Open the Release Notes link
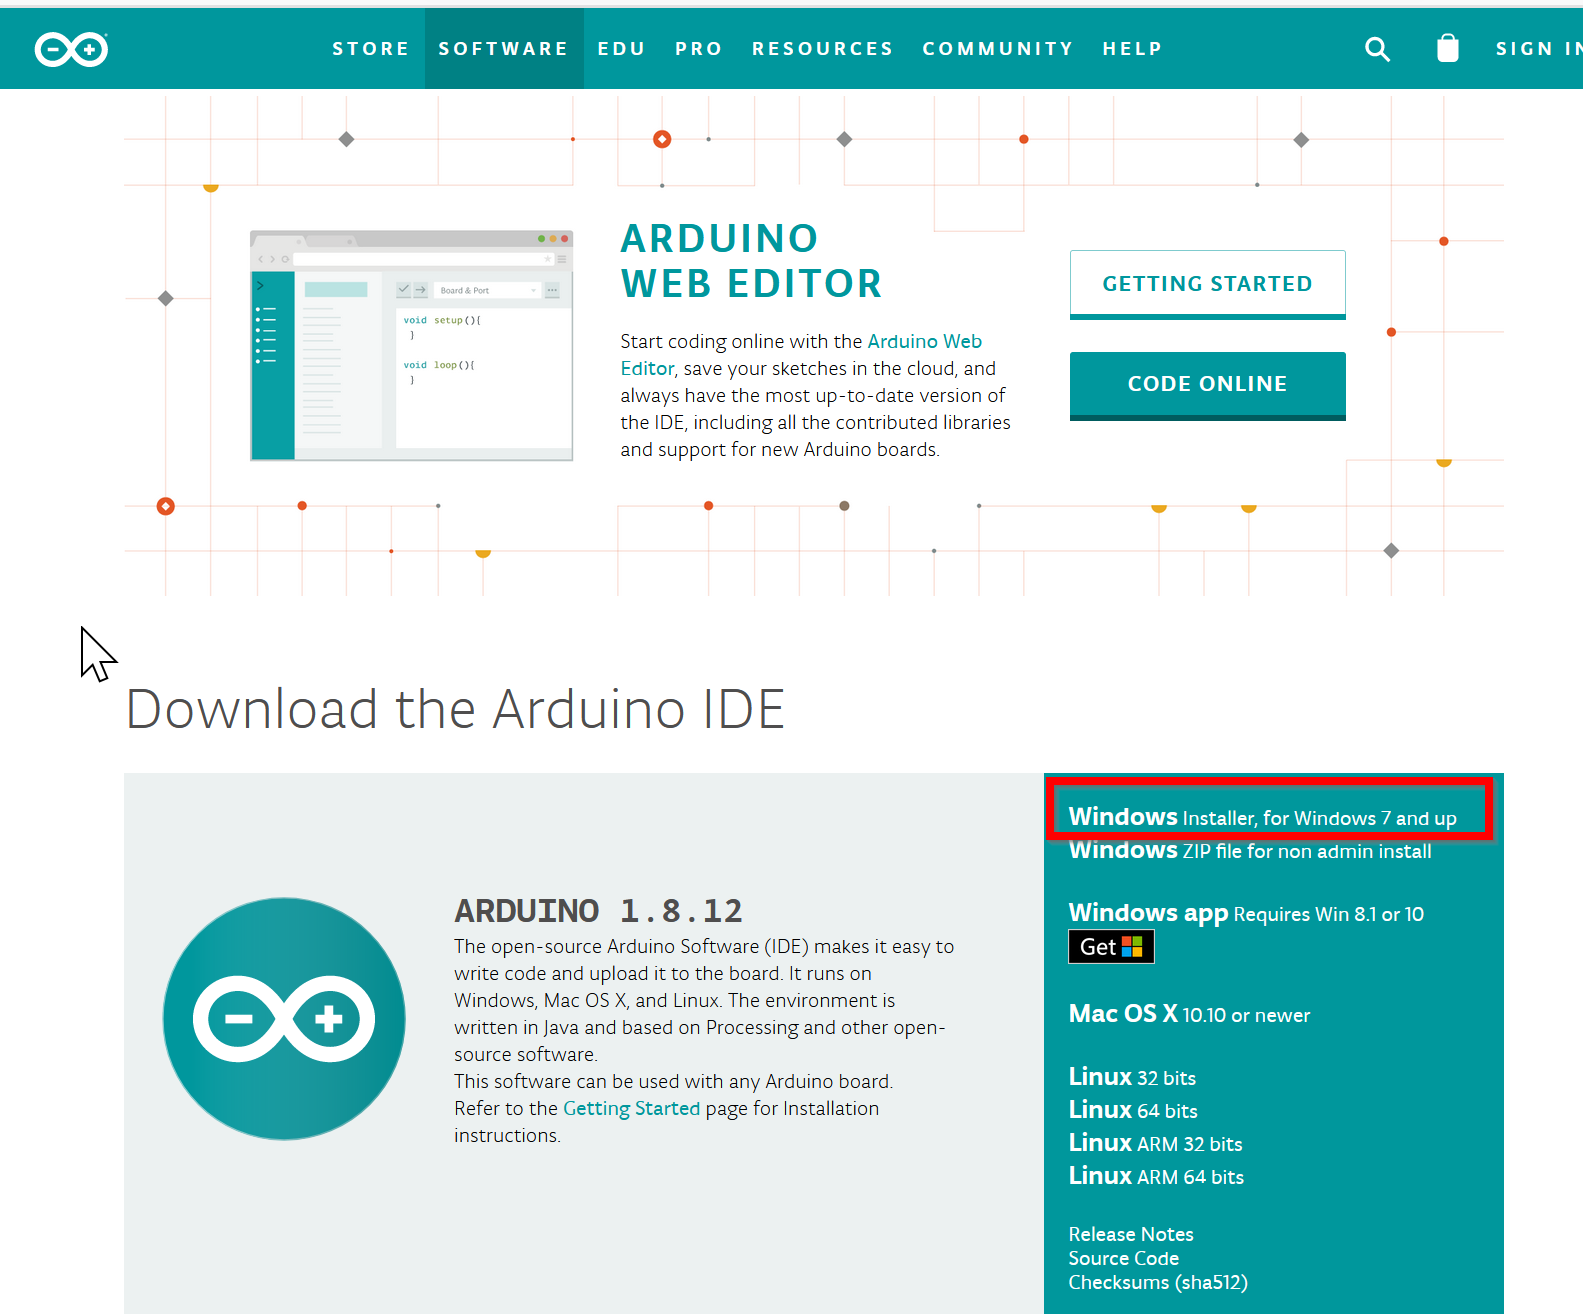 [x=1131, y=1234]
